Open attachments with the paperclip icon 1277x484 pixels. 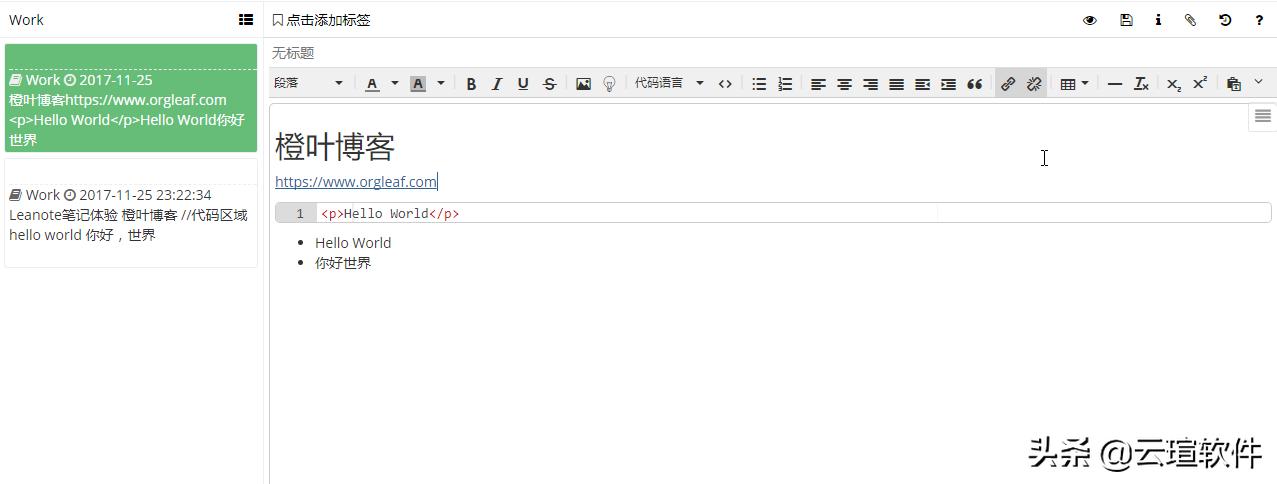point(1190,20)
